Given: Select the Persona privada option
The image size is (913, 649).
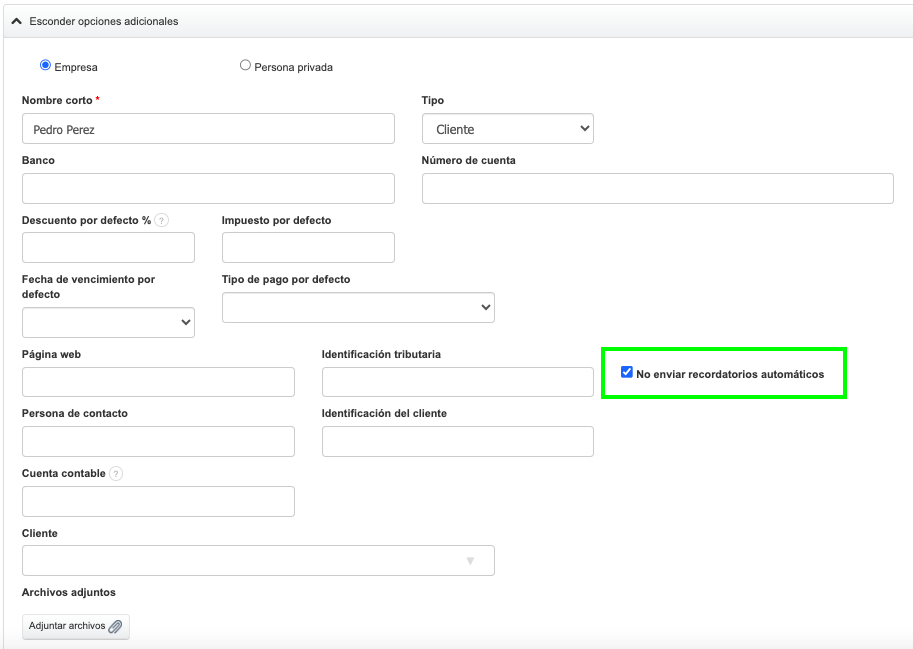Looking at the screenshot, I should point(245,66).
